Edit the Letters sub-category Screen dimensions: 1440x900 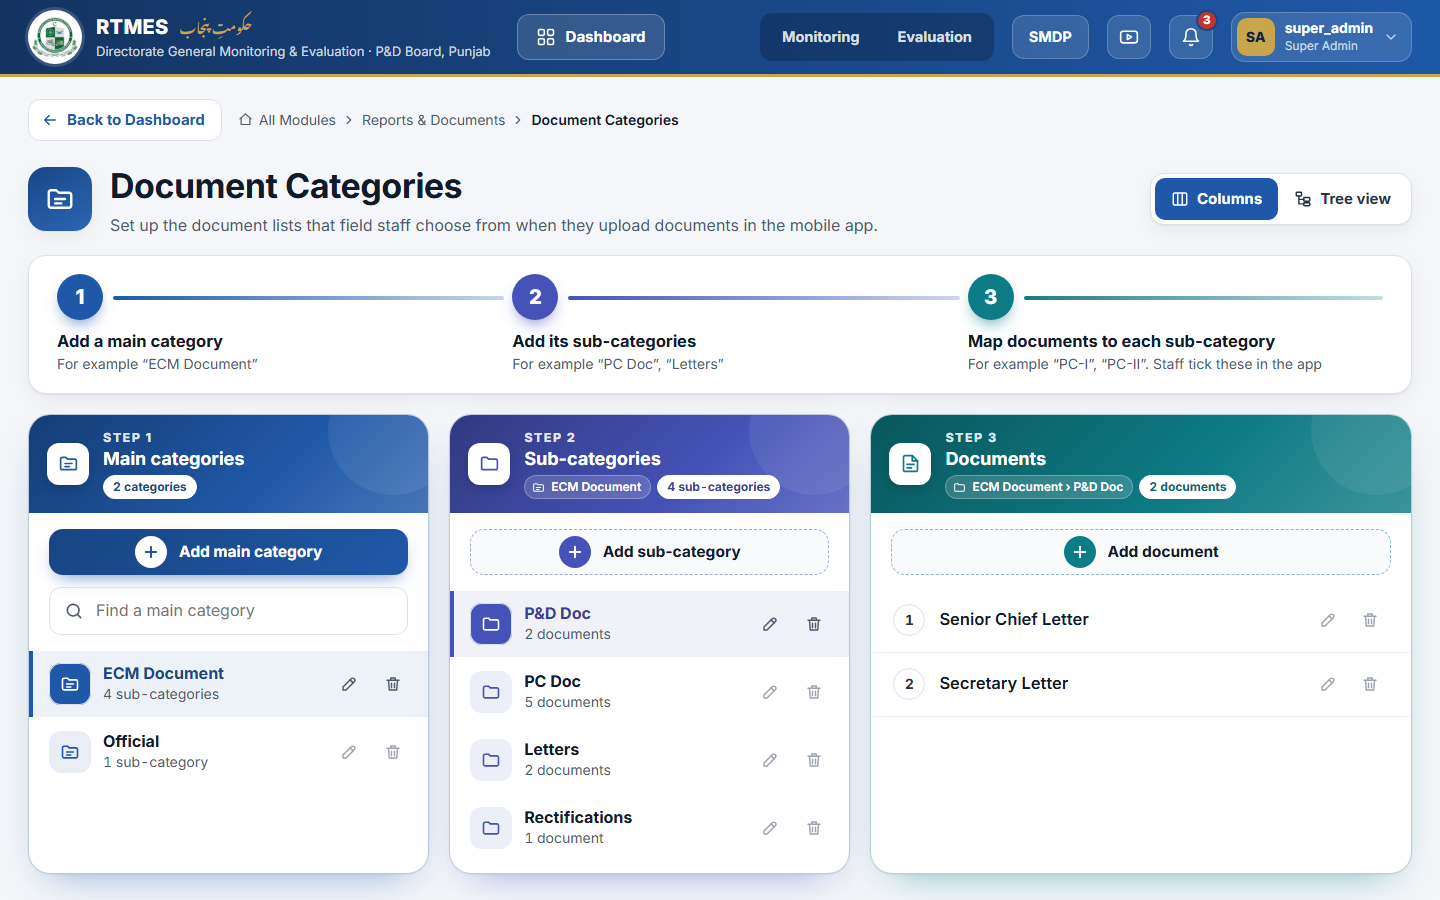[x=770, y=760]
